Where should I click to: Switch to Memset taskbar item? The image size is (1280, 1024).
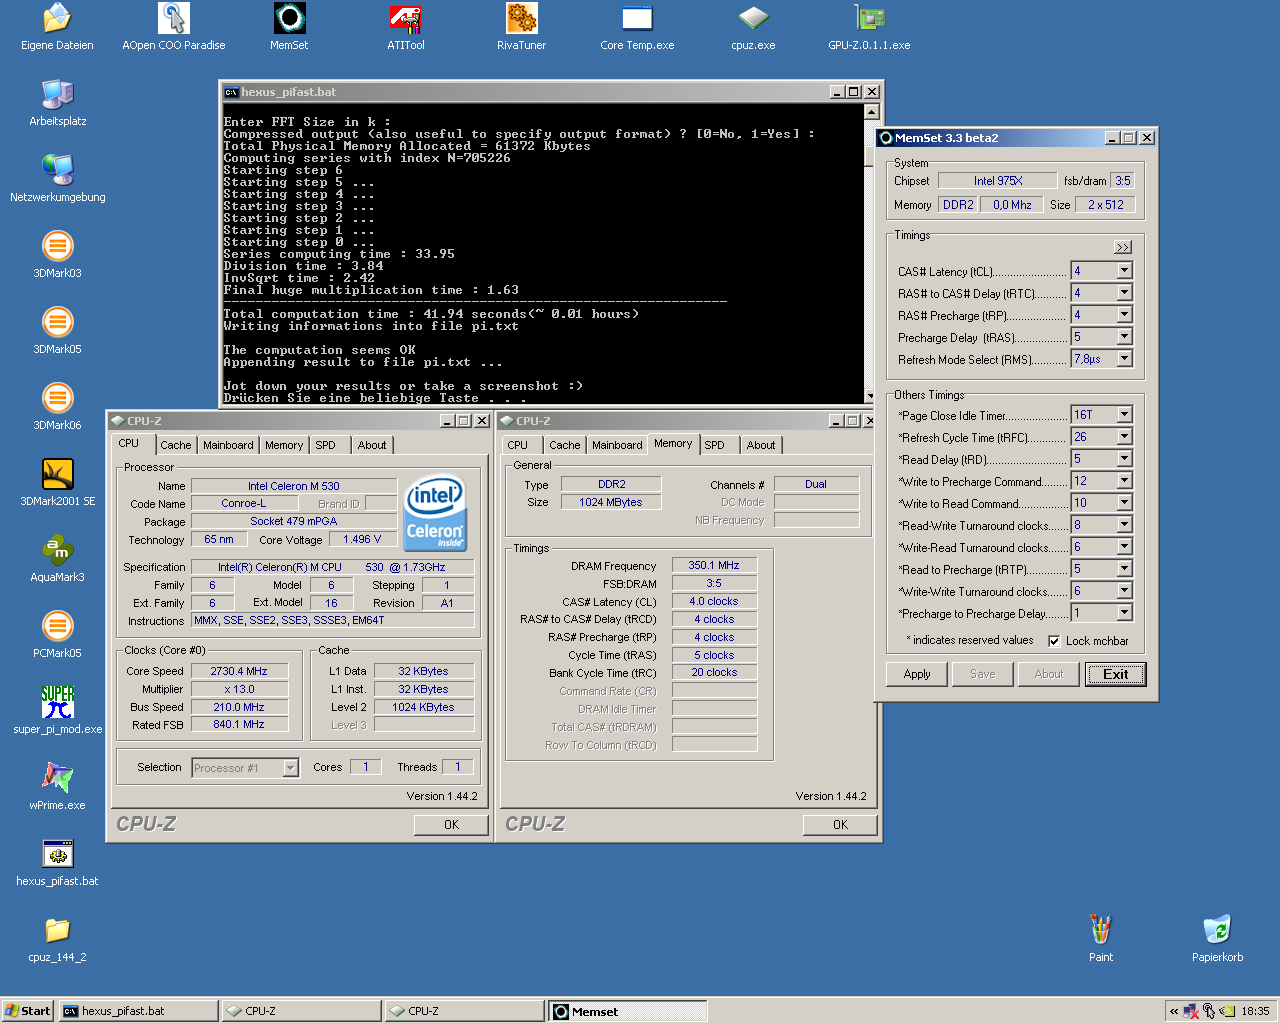pyautogui.click(x=628, y=1011)
